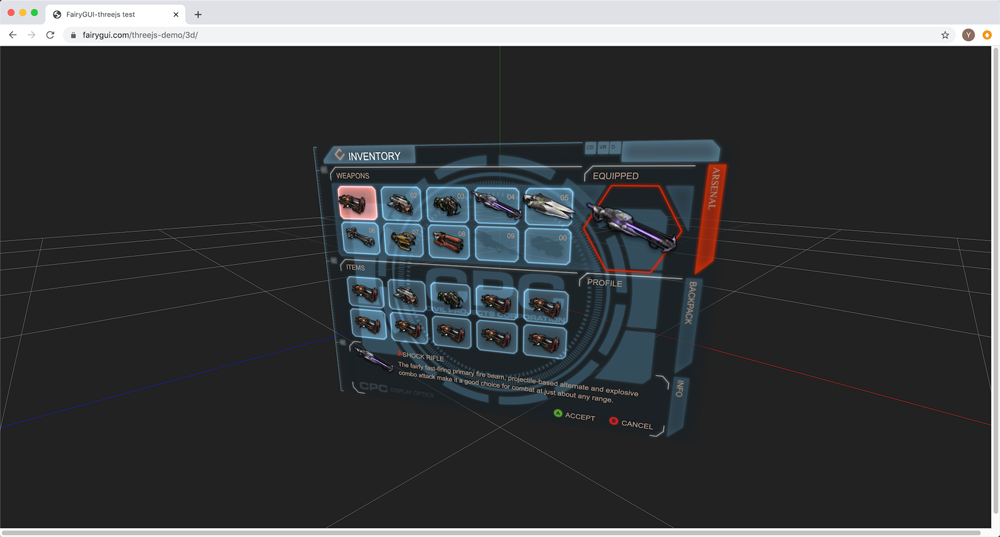Click empty weapon slot 09
This screenshot has height=537, width=1000.
click(497, 243)
